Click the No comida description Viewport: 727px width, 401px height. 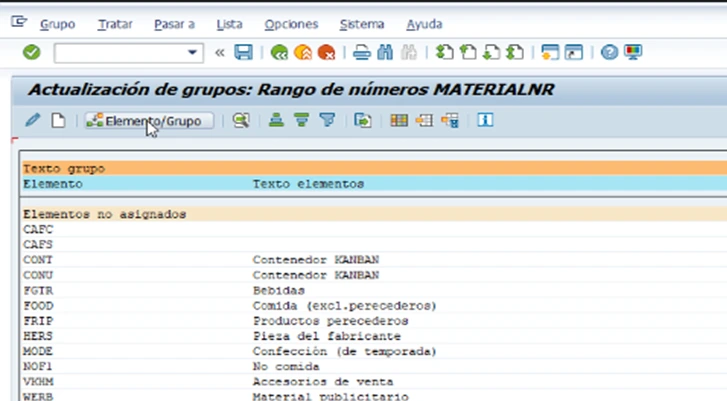tap(286, 367)
